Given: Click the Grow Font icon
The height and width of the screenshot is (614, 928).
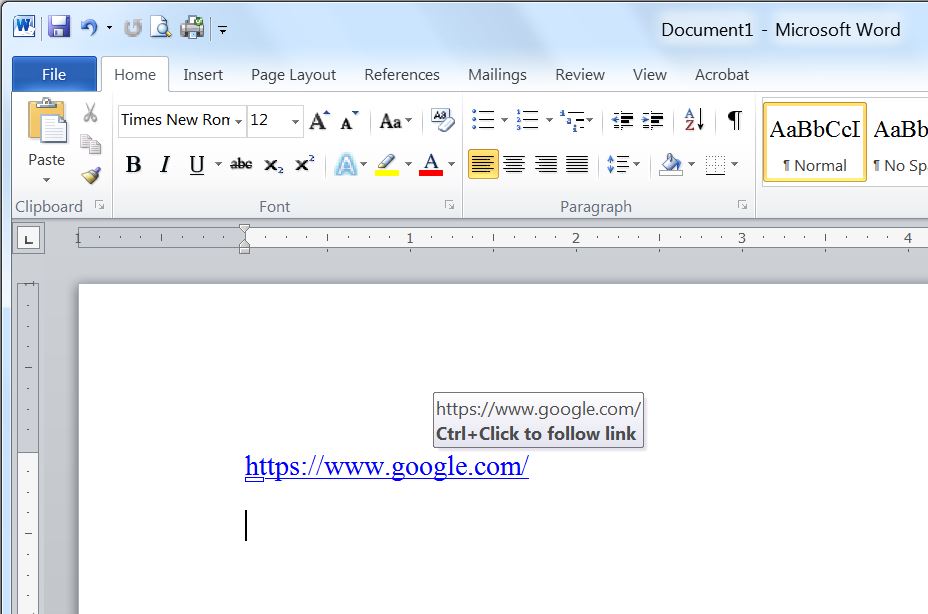Looking at the screenshot, I should tap(320, 121).
